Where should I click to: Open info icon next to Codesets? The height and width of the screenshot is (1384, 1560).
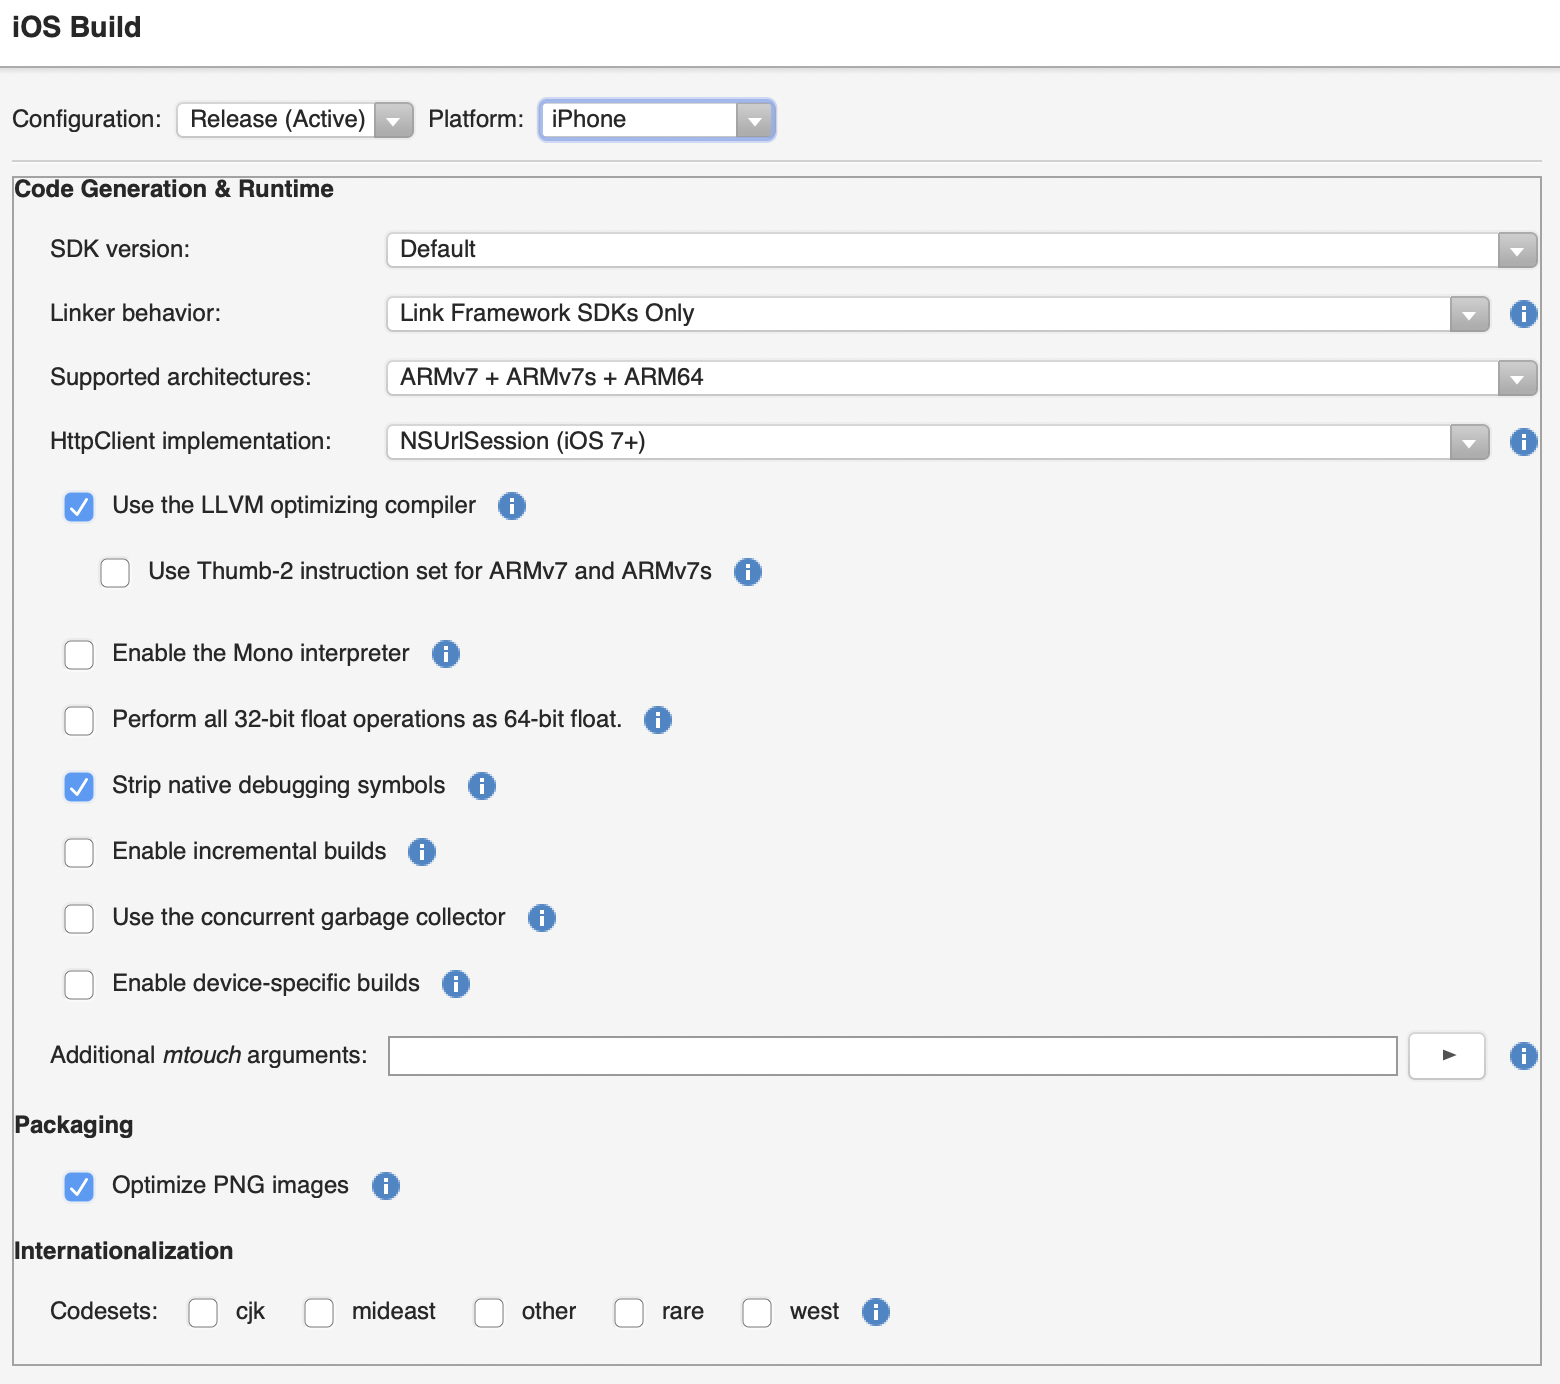[876, 1312]
